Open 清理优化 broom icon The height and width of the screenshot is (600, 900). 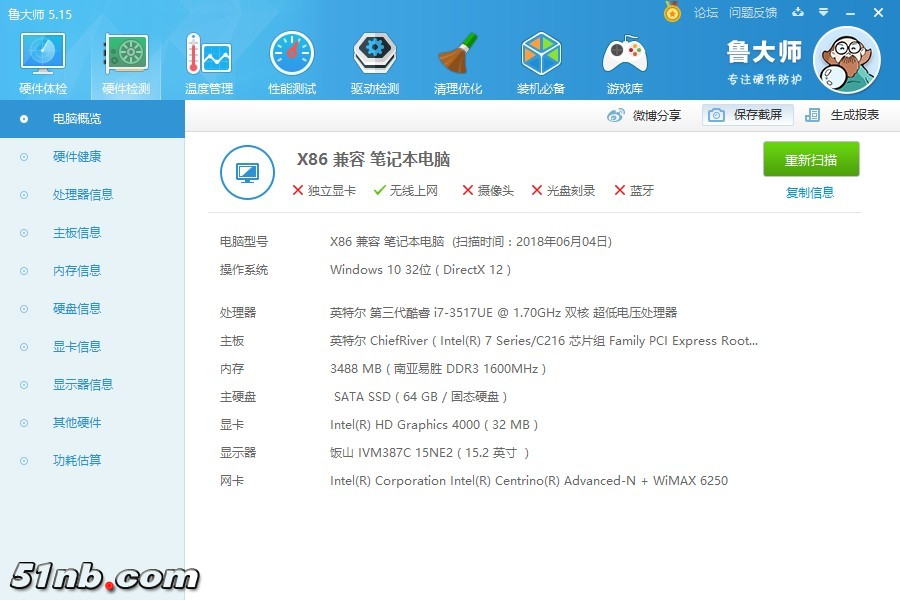tap(458, 54)
